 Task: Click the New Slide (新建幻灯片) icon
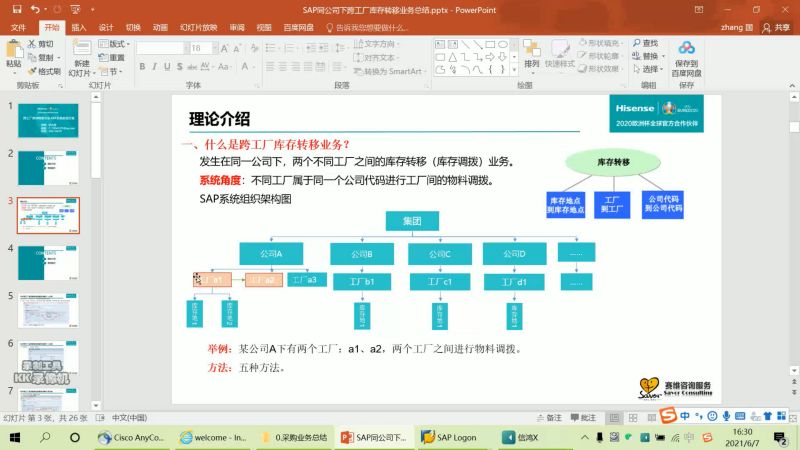point(82,48)
